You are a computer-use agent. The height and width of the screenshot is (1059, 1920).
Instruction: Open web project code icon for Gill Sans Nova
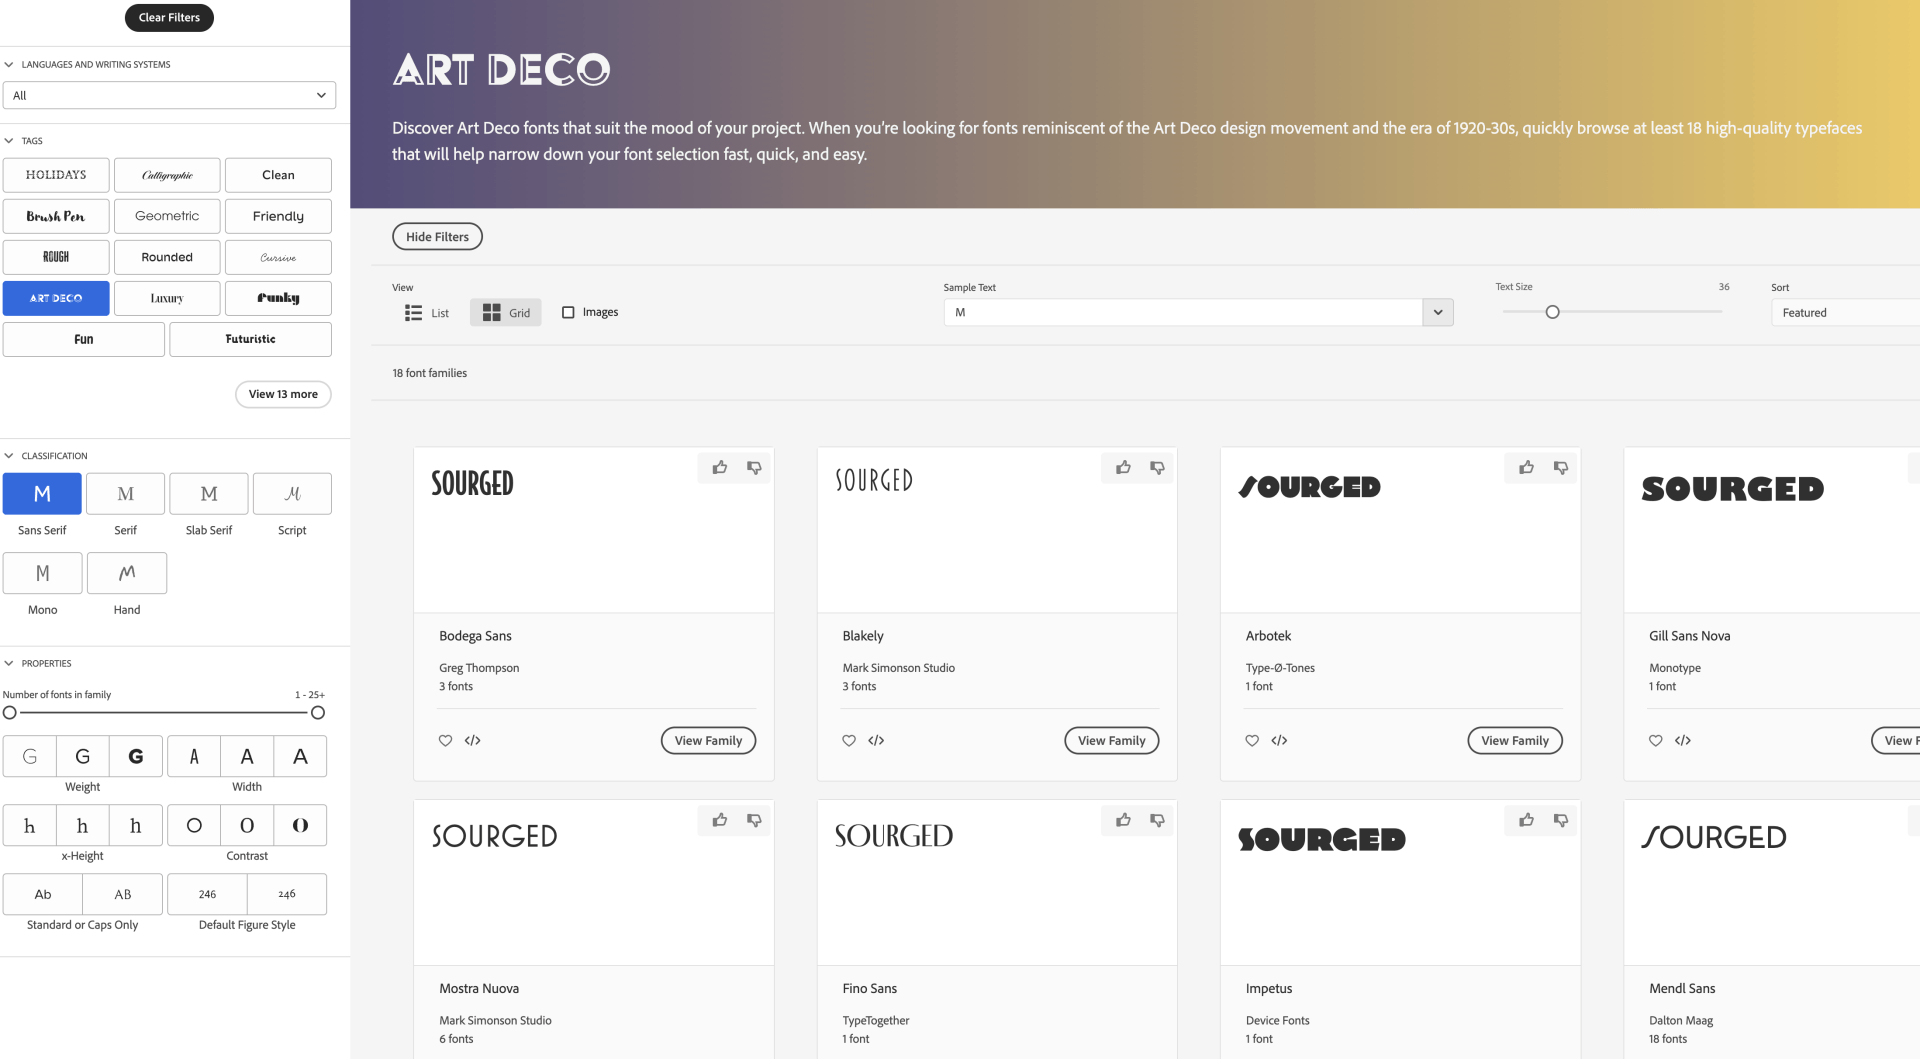(x=1683, y=741)
